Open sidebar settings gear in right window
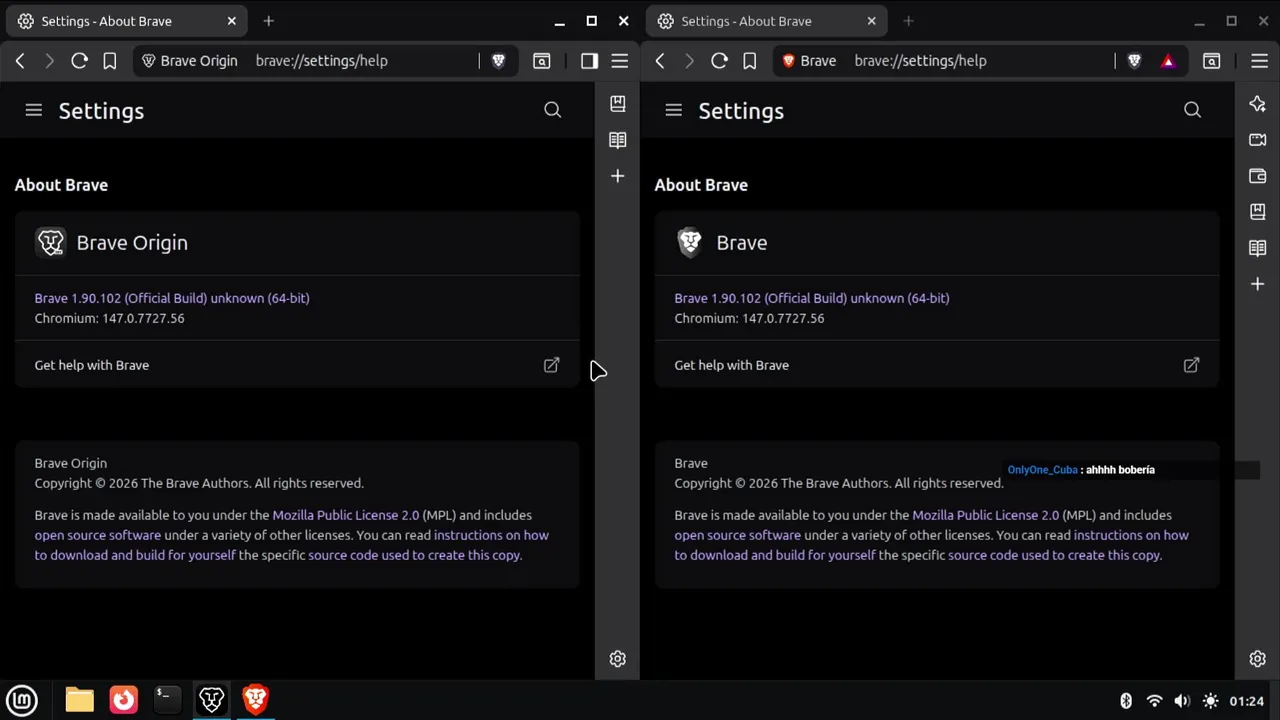 click(x=1257, y=659)
